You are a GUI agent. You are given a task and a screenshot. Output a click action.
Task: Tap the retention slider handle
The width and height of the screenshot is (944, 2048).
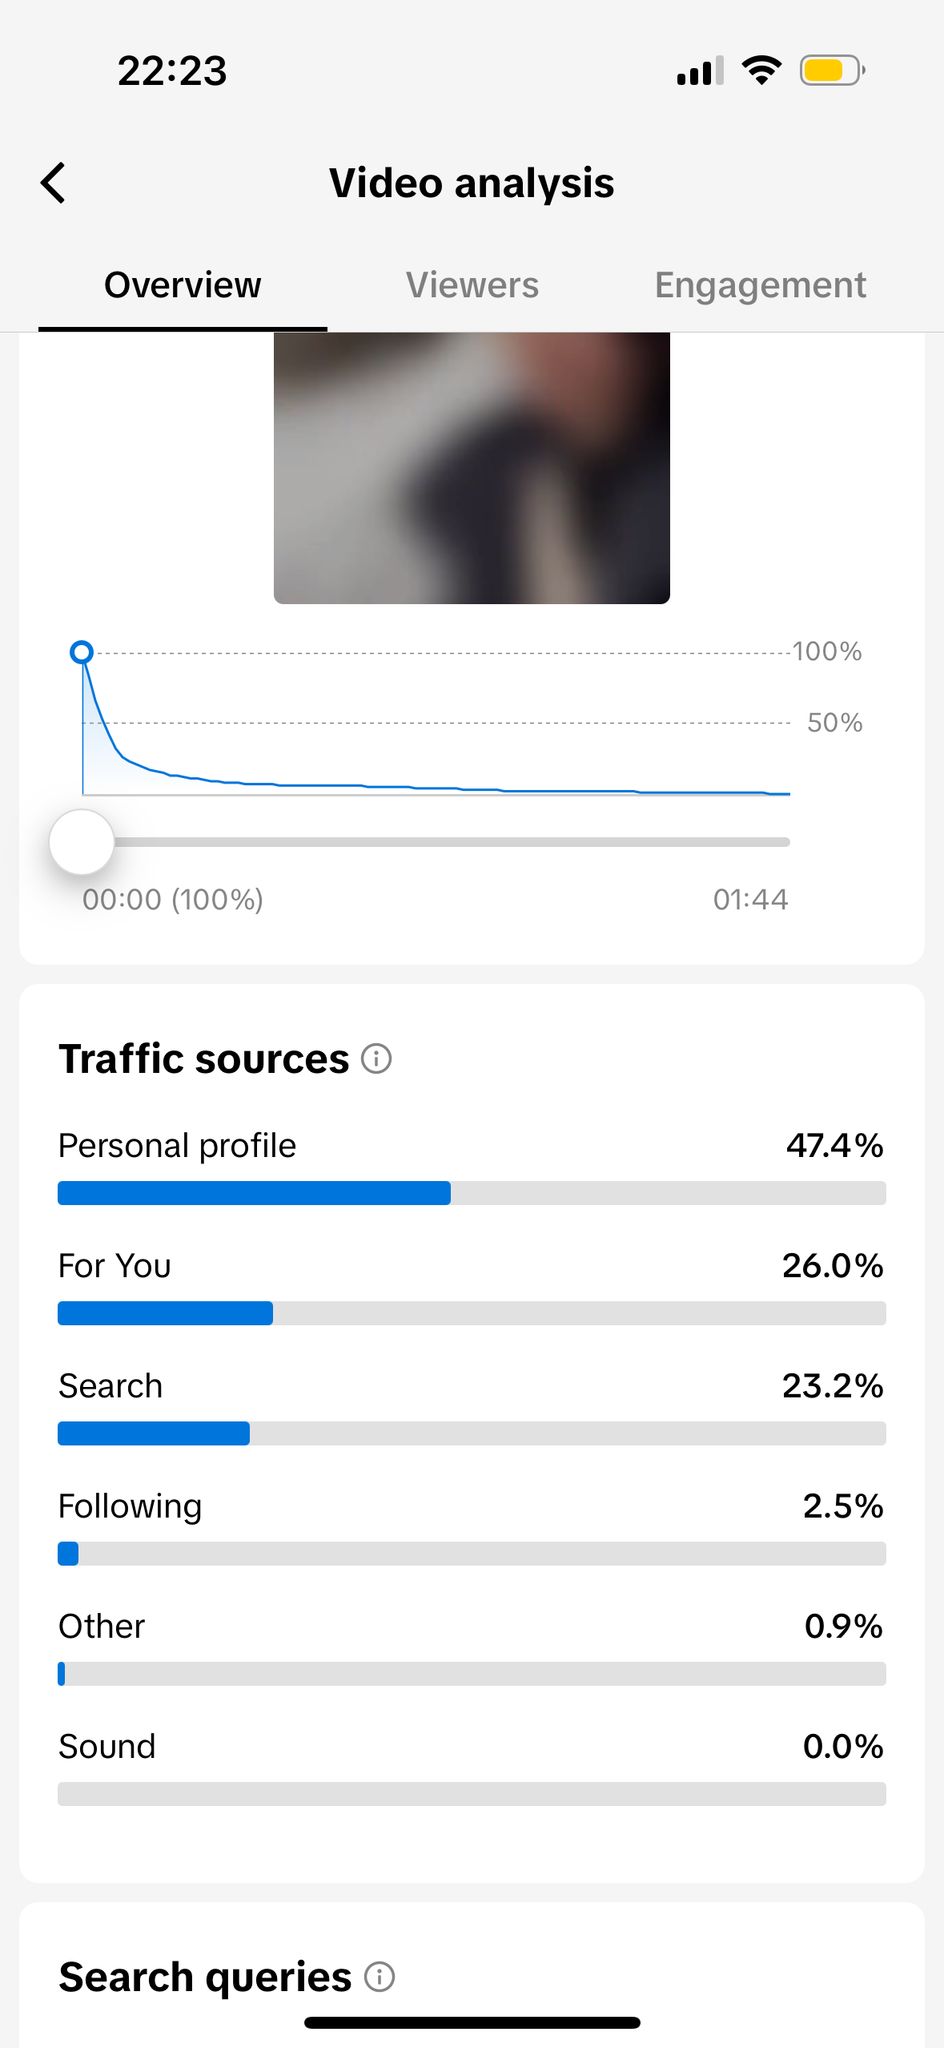coord(82,842)
